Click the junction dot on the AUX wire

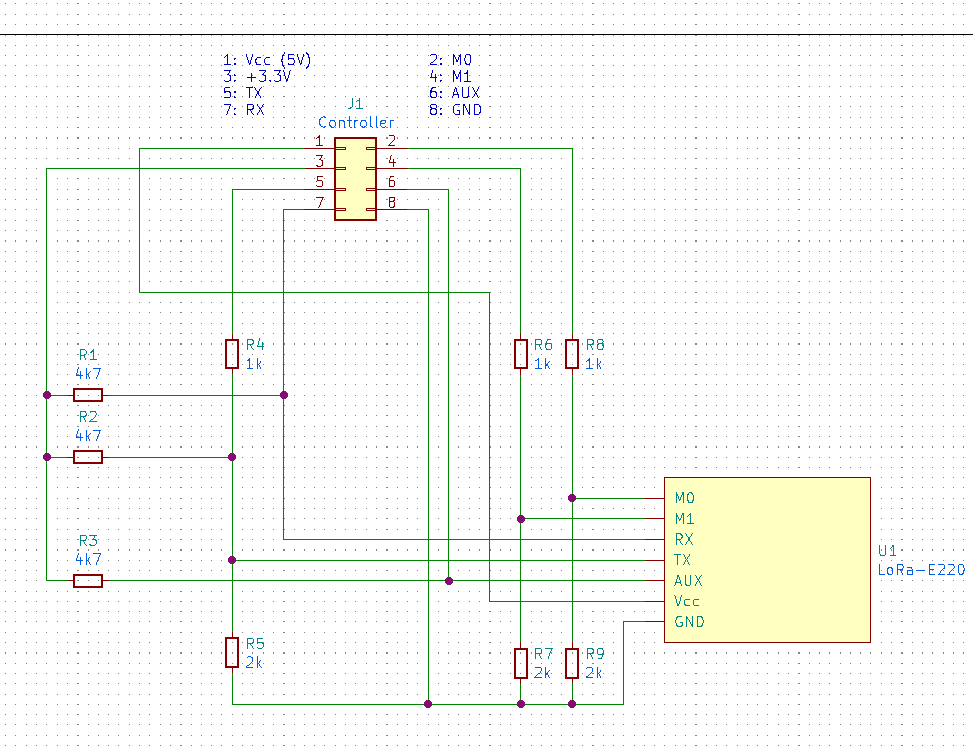(x=449, y=581)
